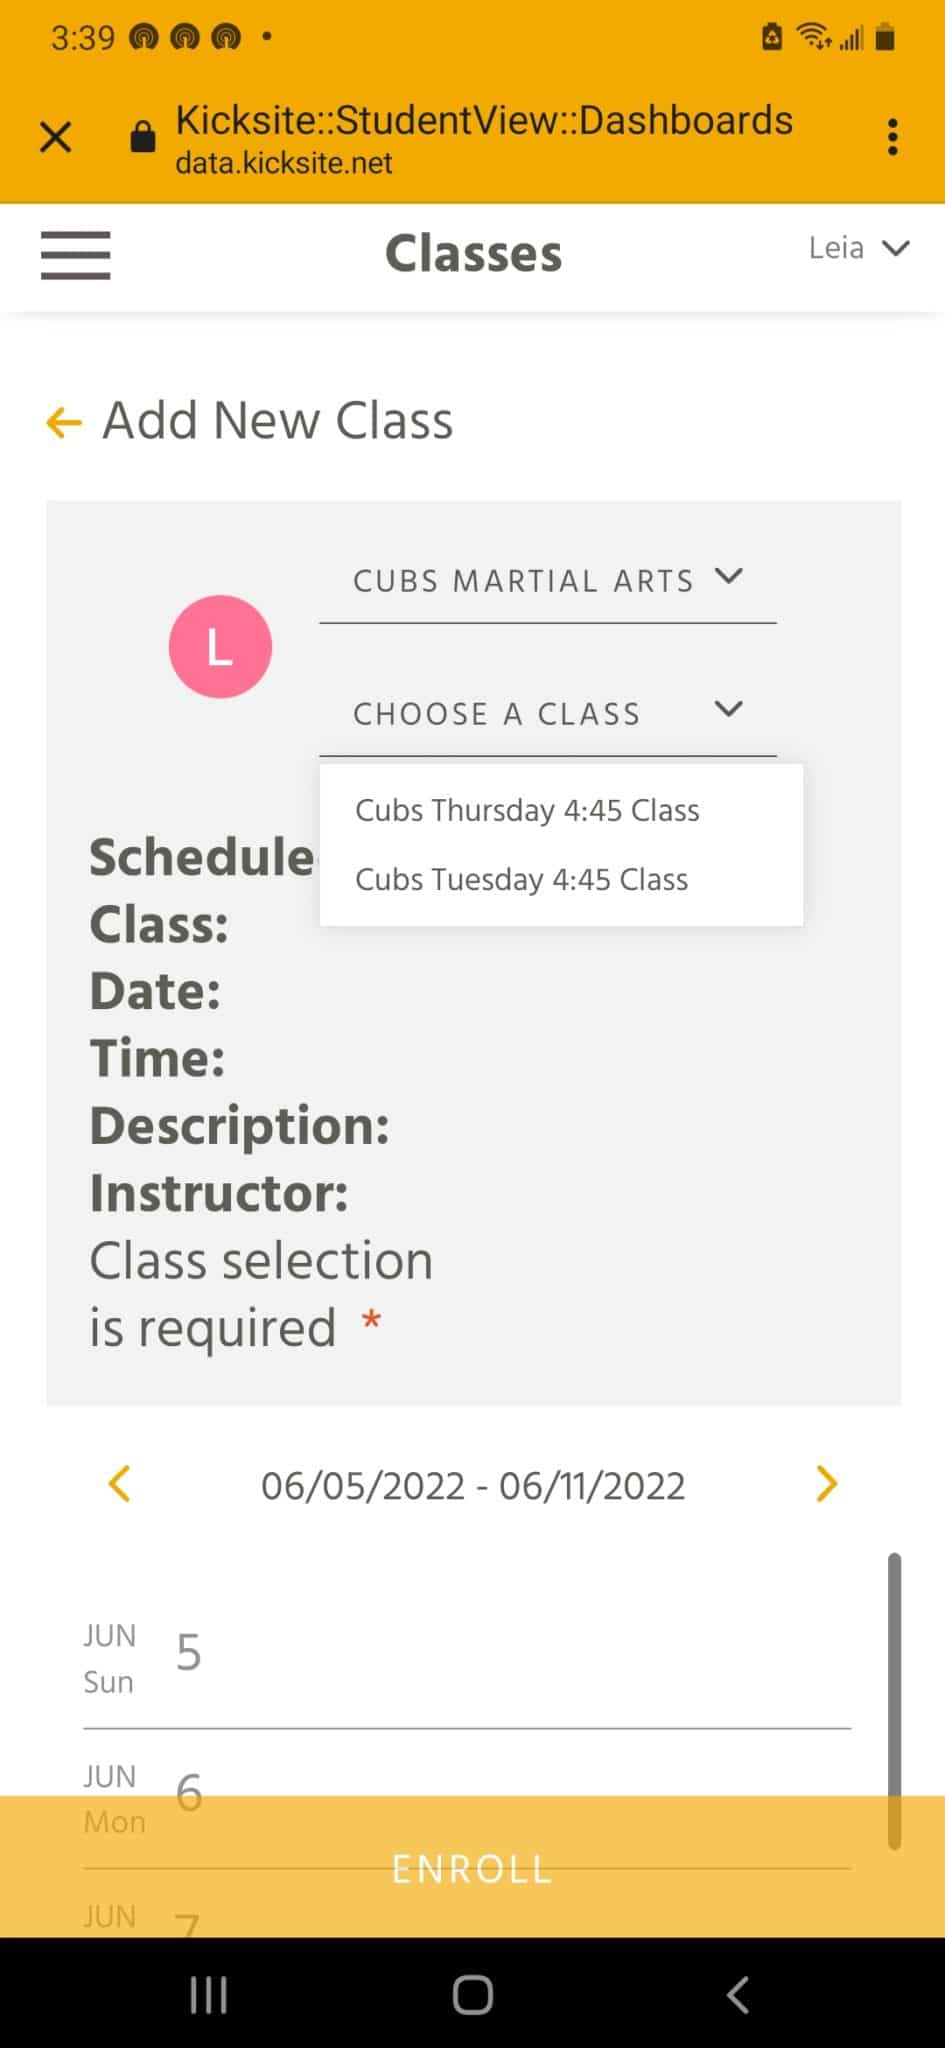945x2048 pixels.
Task: Expand the Leia user account dropdown
Action: click(859, 248)
